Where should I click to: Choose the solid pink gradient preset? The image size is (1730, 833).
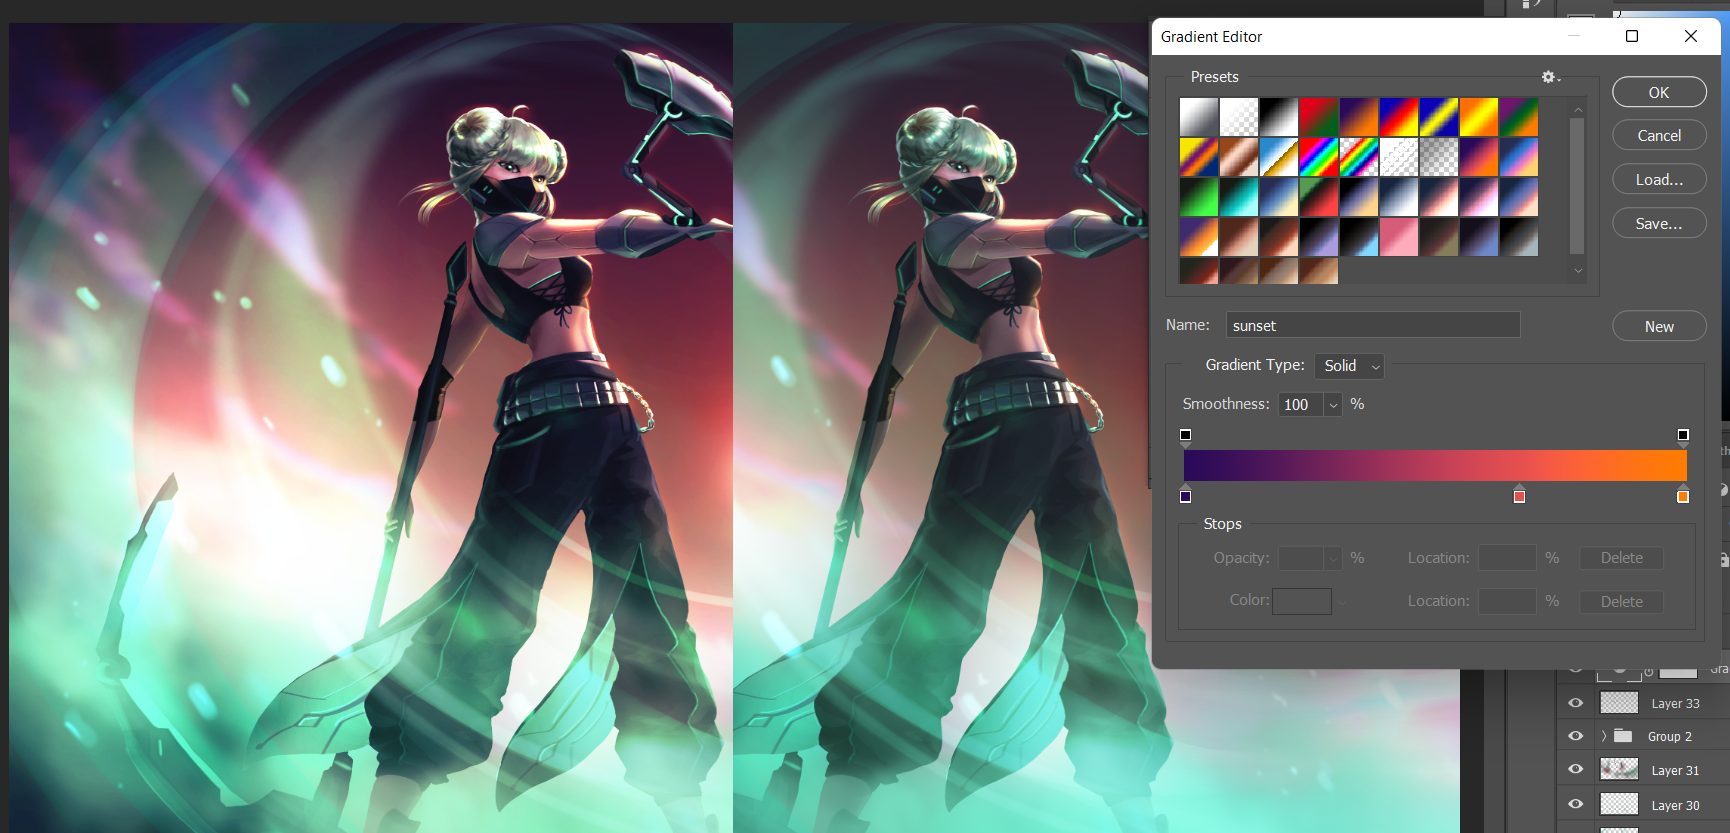[1399, 237]
